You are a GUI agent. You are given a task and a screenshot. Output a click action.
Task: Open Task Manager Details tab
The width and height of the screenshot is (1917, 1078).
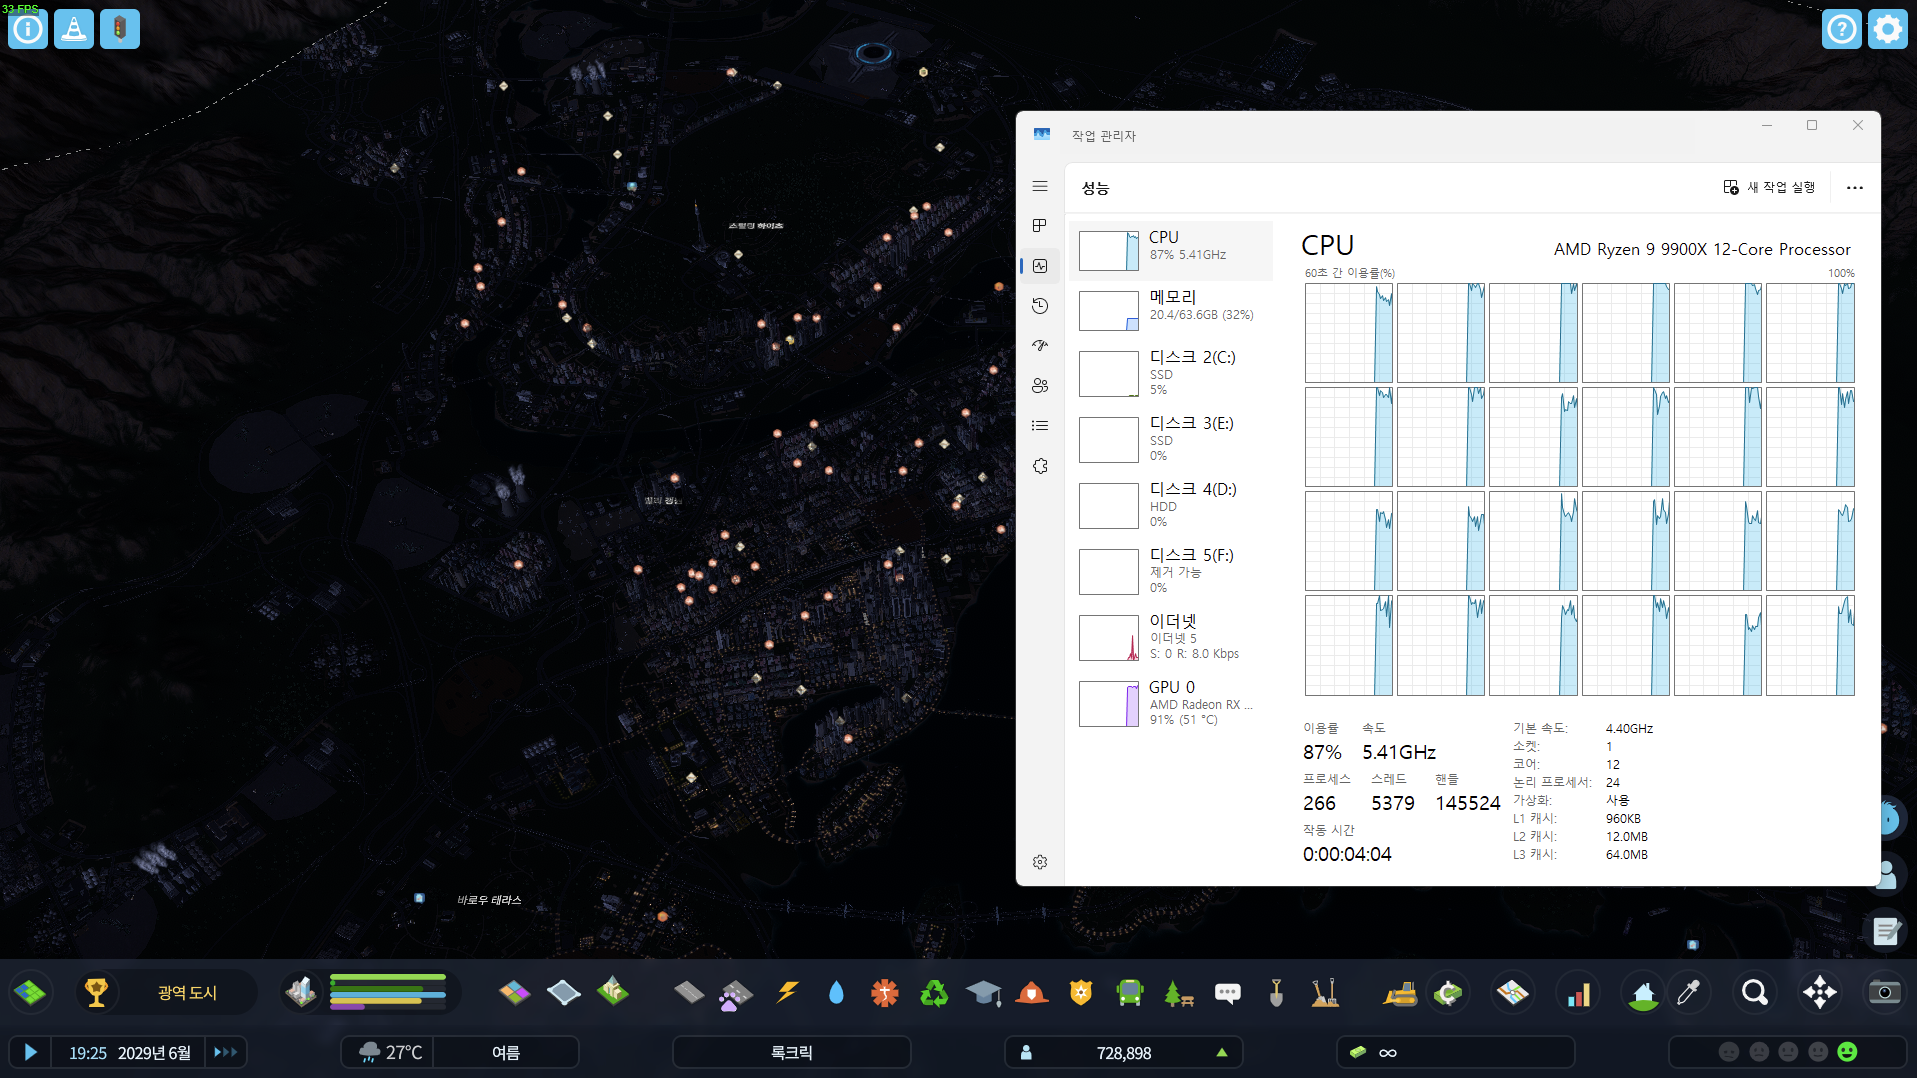1040,426
